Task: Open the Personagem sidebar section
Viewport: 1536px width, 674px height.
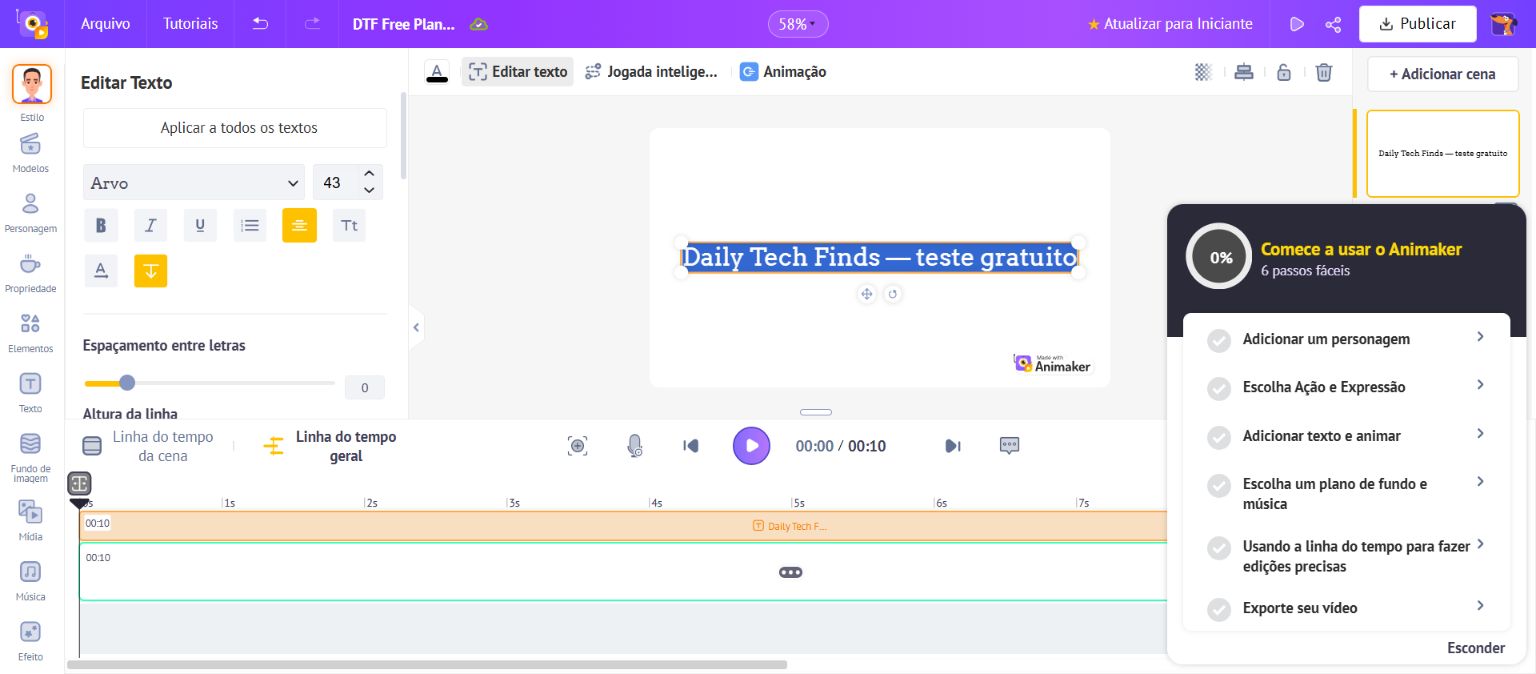Action: [x=31, y=212]
